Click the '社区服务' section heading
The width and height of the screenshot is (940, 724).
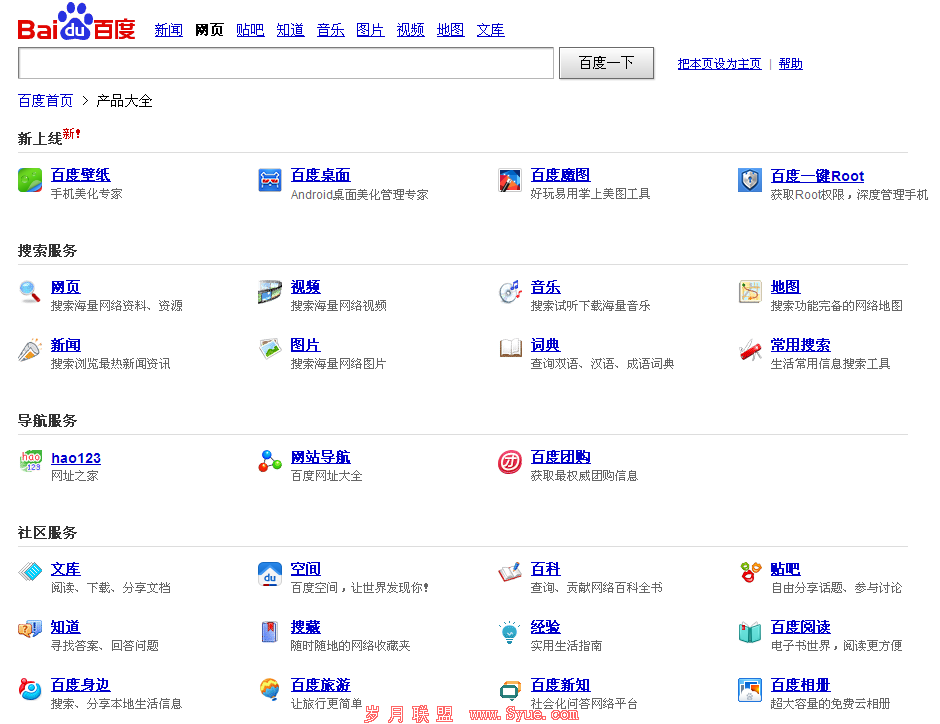(x=47, y=533)
